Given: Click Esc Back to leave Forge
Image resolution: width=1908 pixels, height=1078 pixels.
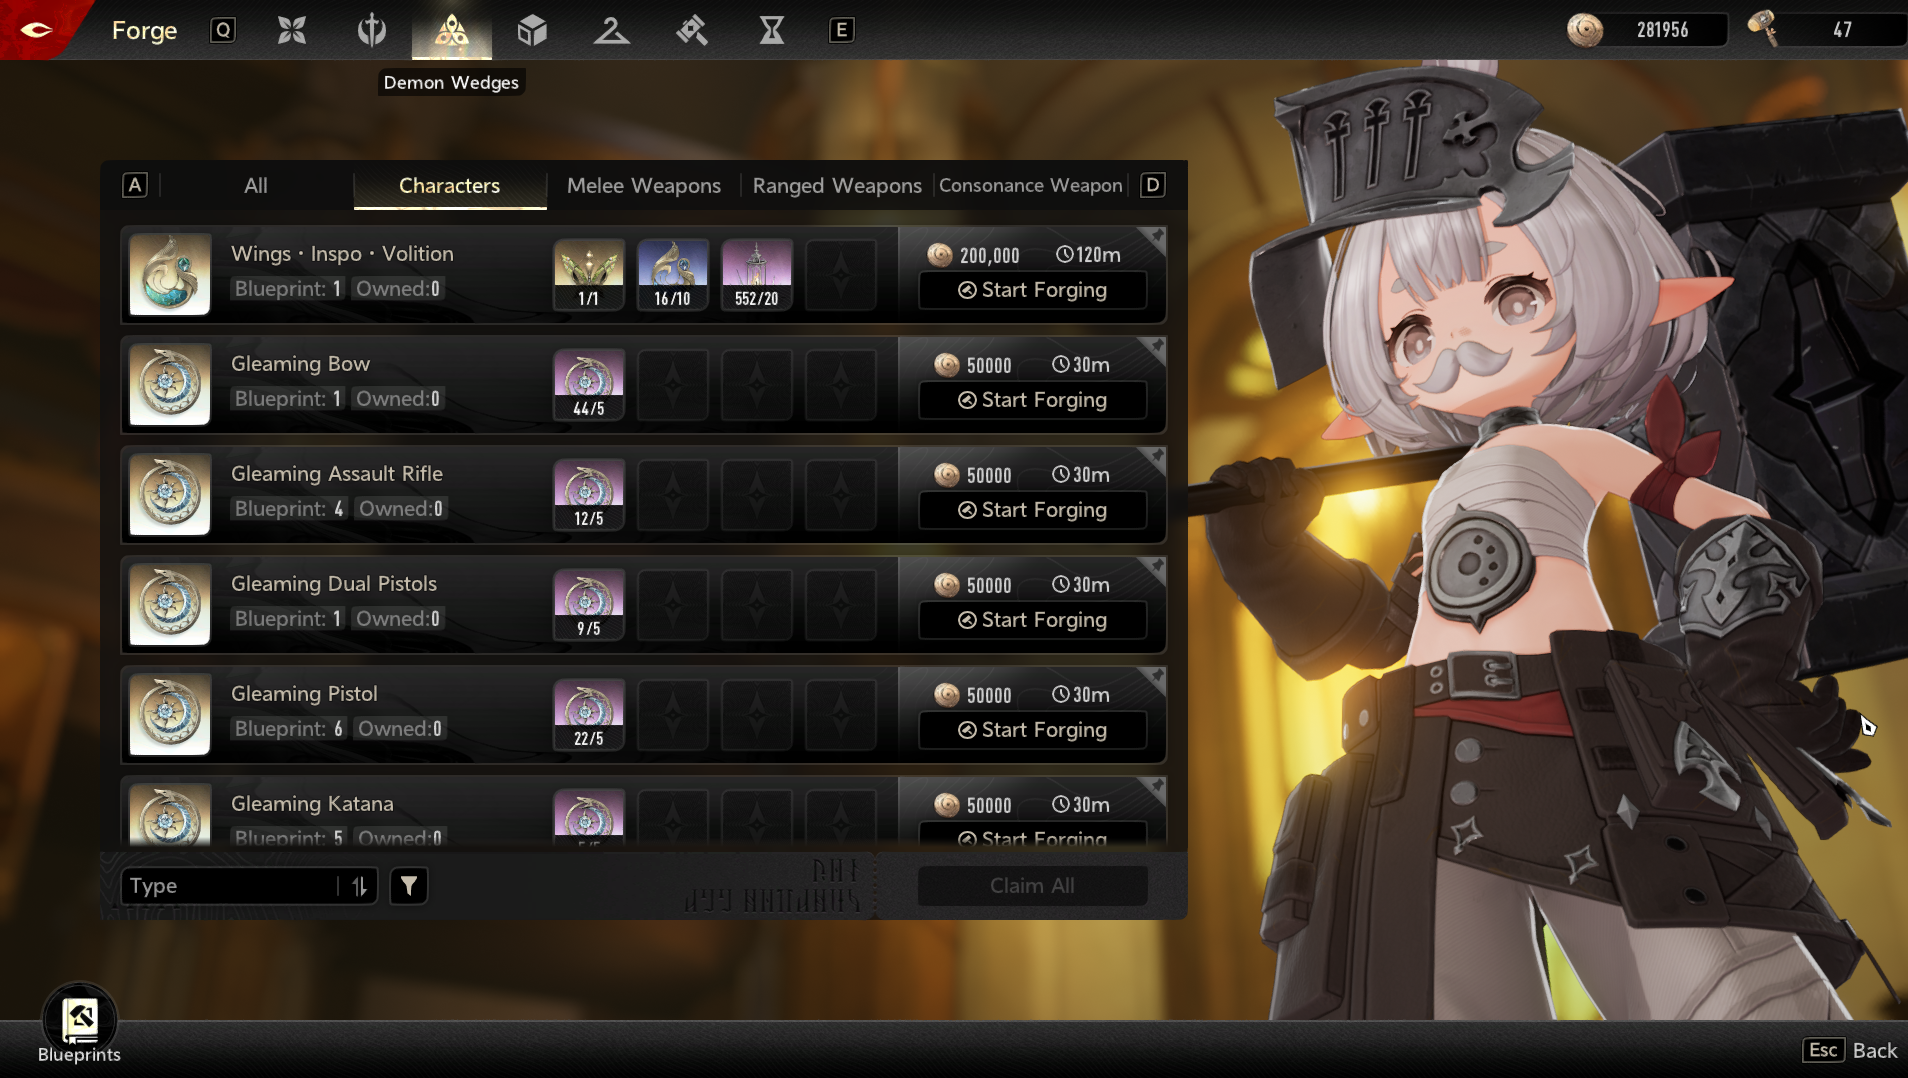Looking at the screenshot, I should click(1851, 1050).
